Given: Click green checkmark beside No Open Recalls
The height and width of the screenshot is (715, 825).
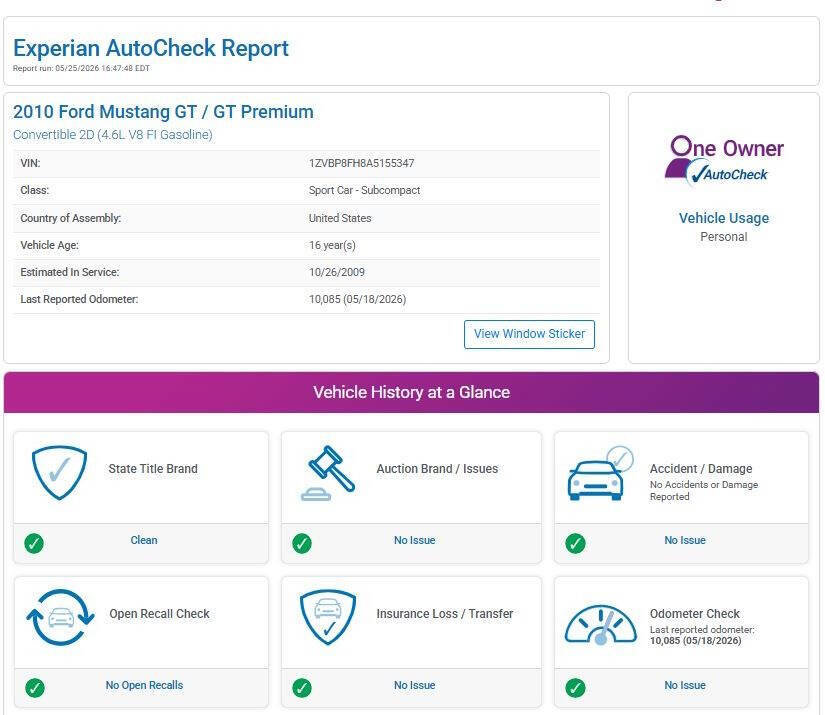Looking at the screenshot, I should [35, 688].
